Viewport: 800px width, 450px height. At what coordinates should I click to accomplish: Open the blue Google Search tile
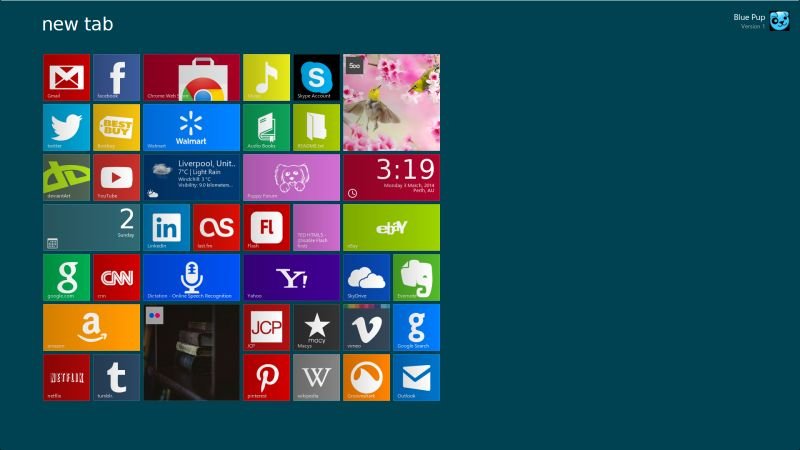coord(416,328)
